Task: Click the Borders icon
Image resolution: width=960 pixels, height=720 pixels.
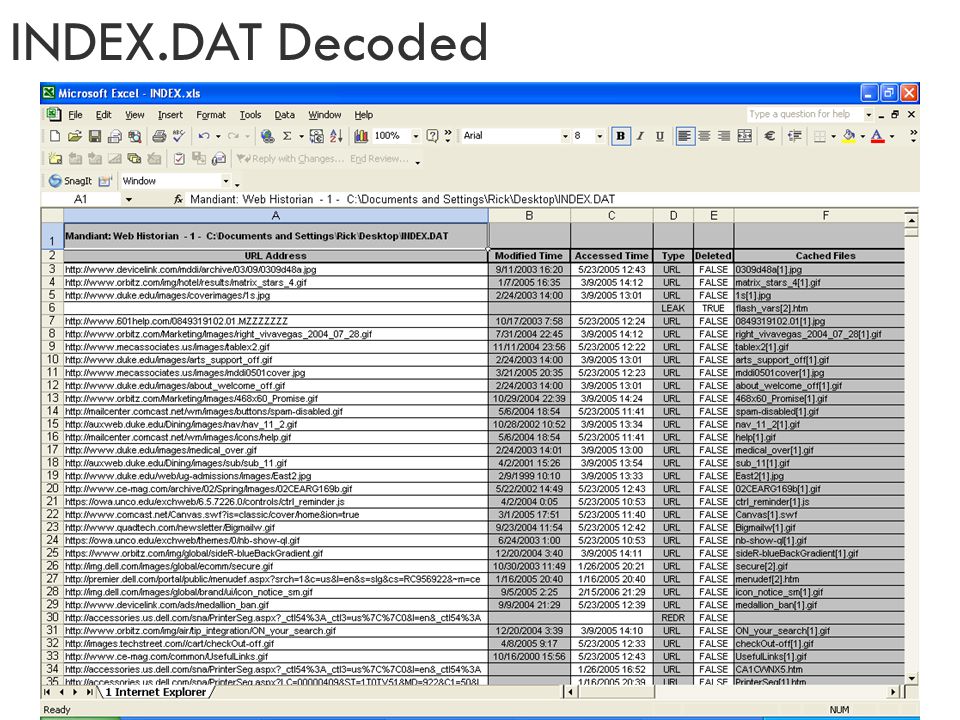Action: pyautogui.click(x=820, y=136)
